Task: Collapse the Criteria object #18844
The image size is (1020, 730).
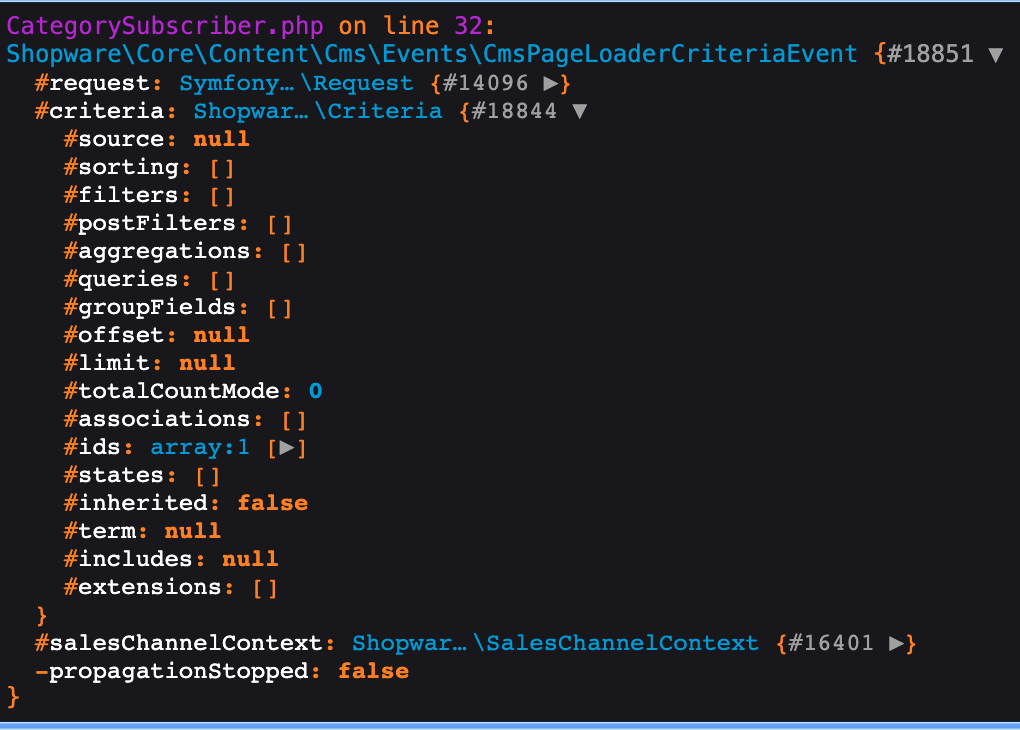Action: point(580,111)
